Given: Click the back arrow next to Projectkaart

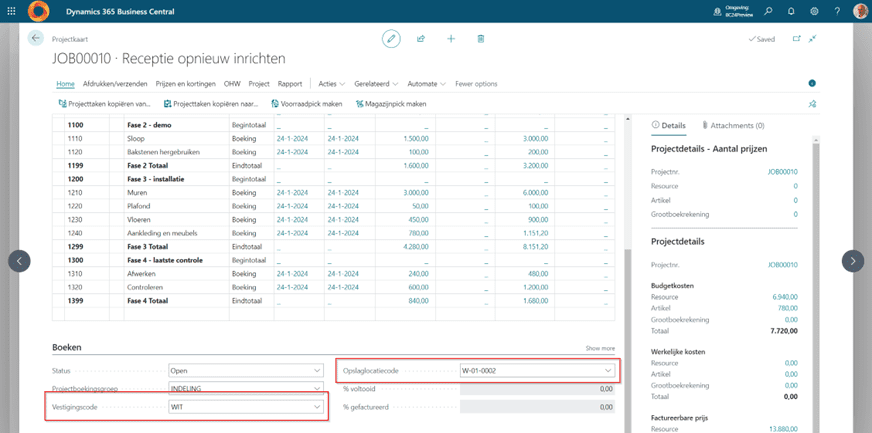Looking at the screenshot, I should coord(36,38).
